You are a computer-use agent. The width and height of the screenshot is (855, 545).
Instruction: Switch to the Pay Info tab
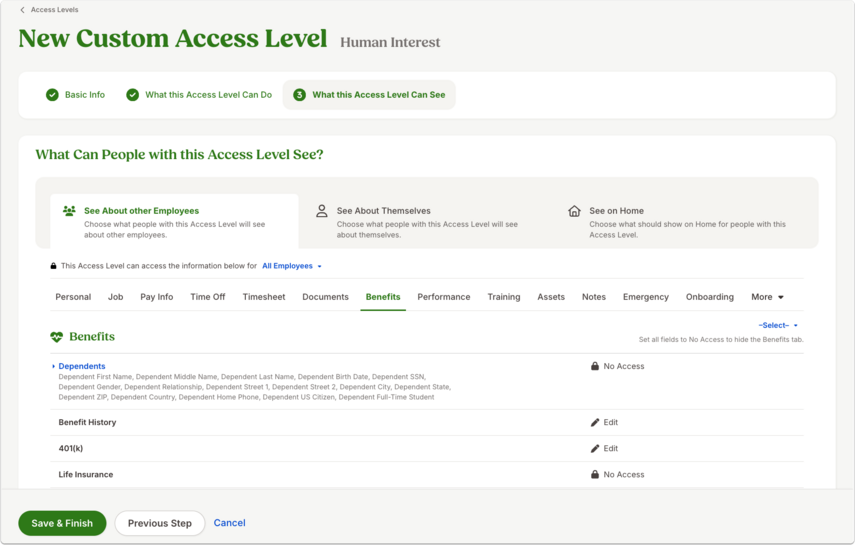156,297
